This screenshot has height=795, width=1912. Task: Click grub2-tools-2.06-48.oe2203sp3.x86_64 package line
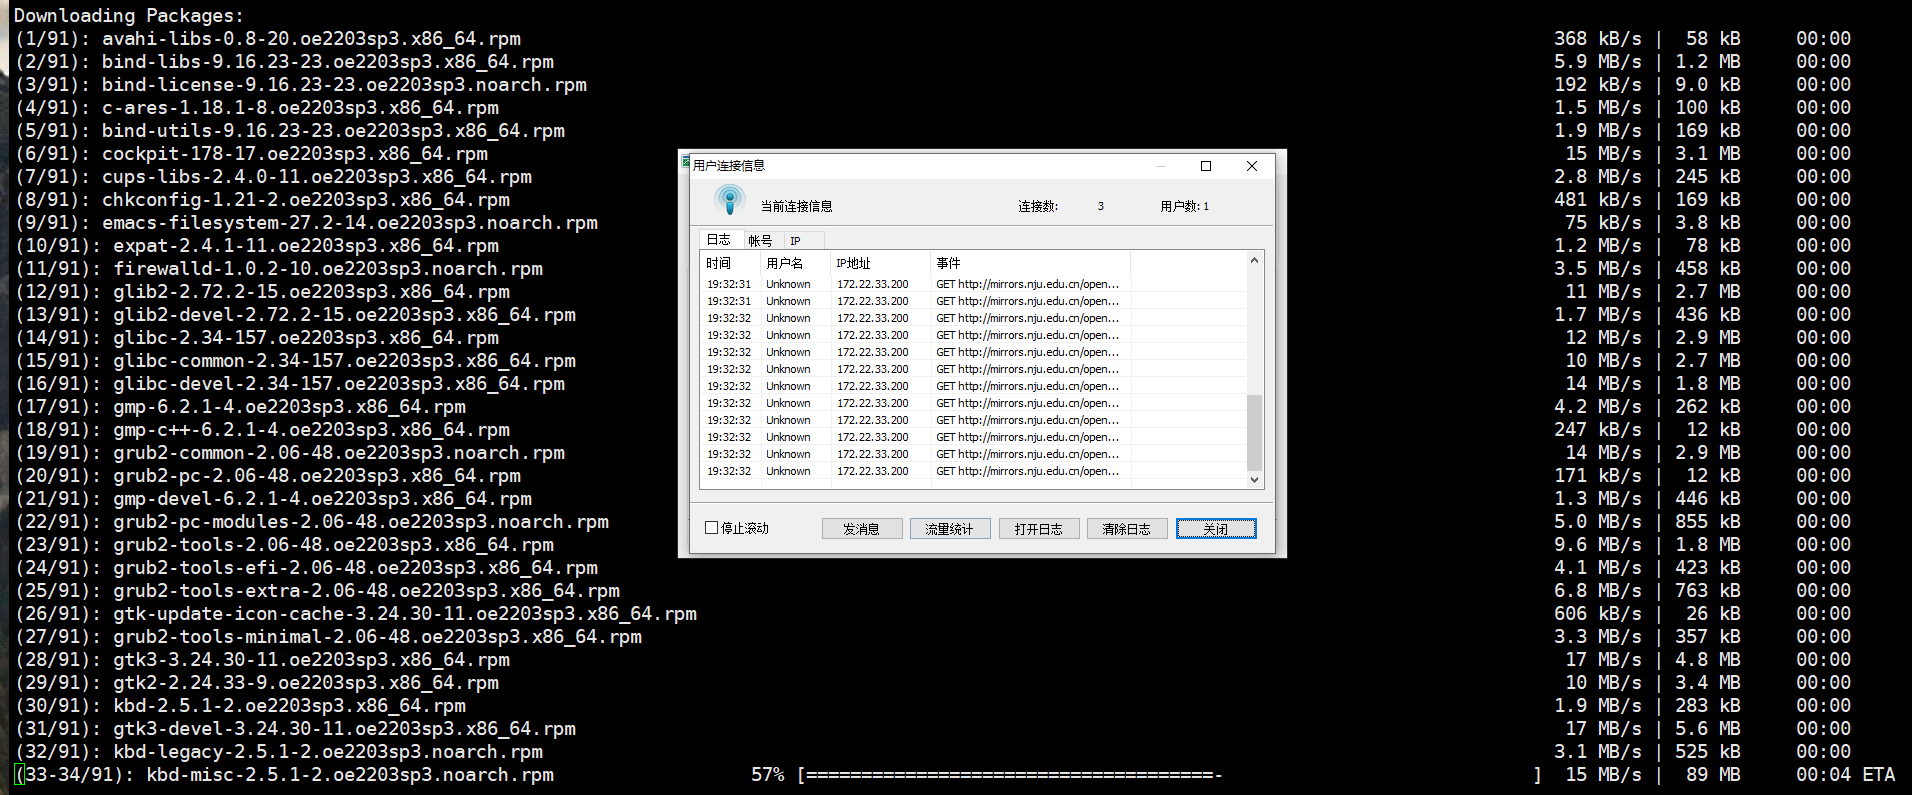tap(284, 544)
